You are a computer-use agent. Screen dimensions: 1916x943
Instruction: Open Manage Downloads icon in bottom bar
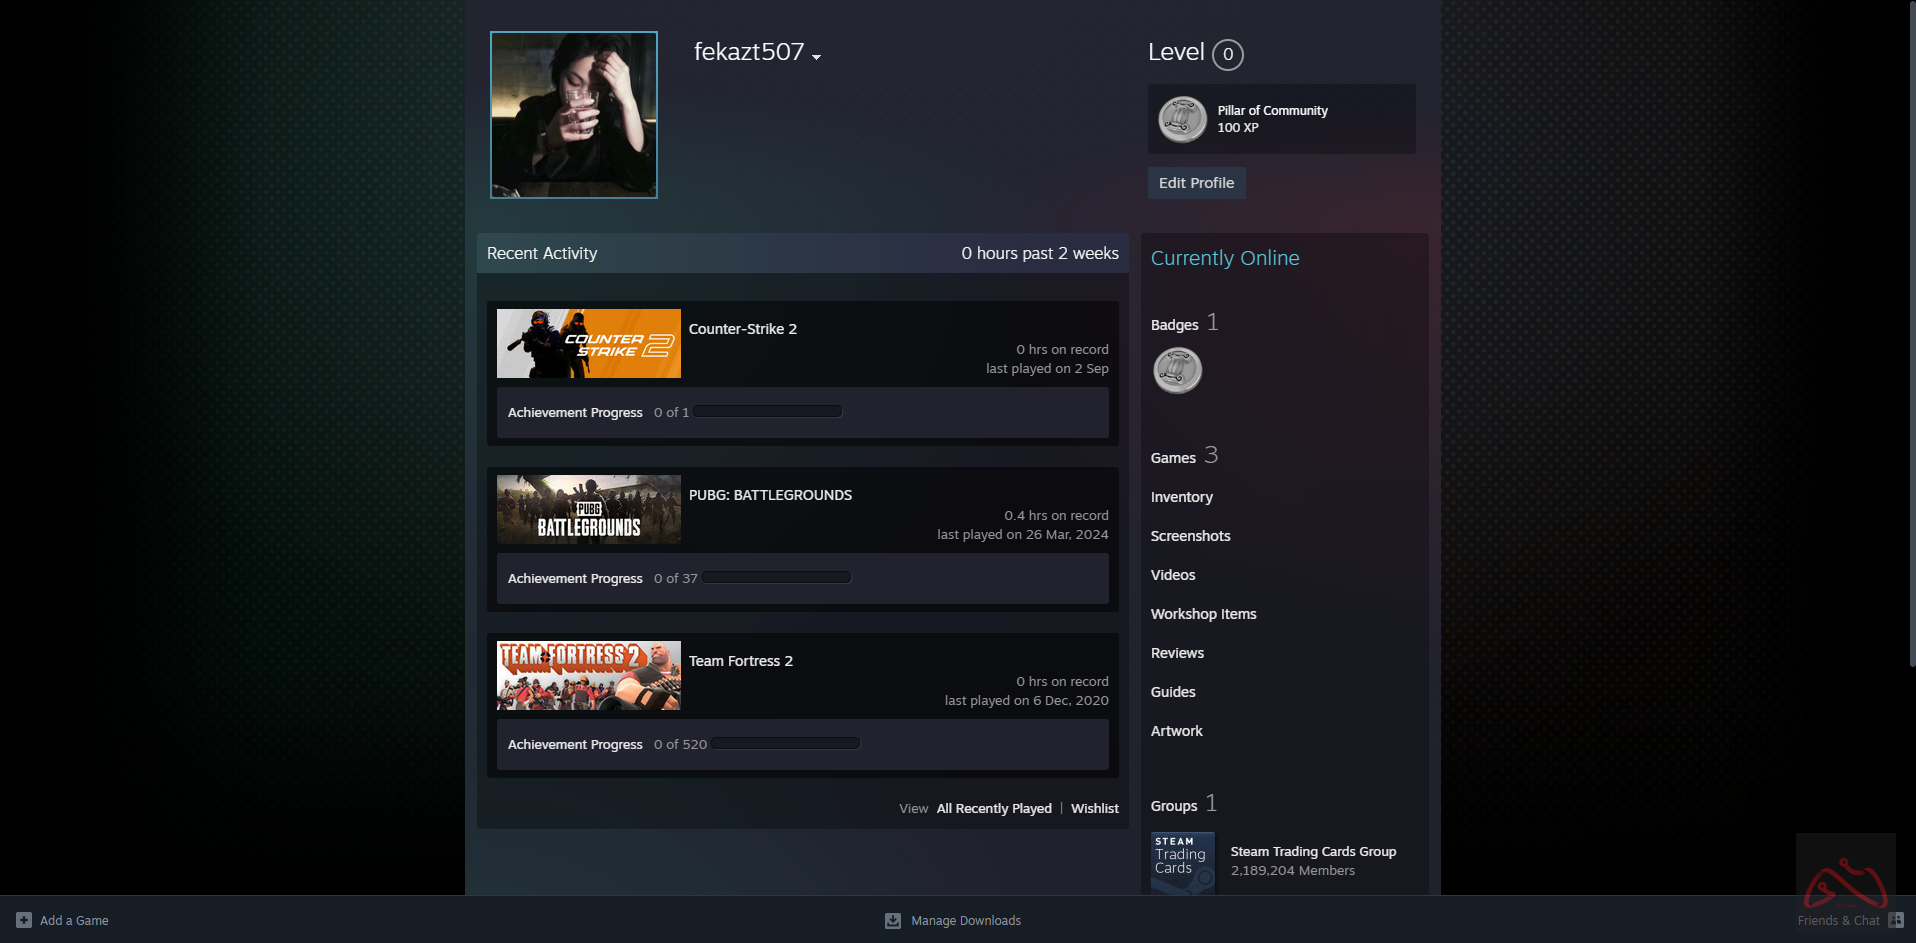tap(893, 920)
